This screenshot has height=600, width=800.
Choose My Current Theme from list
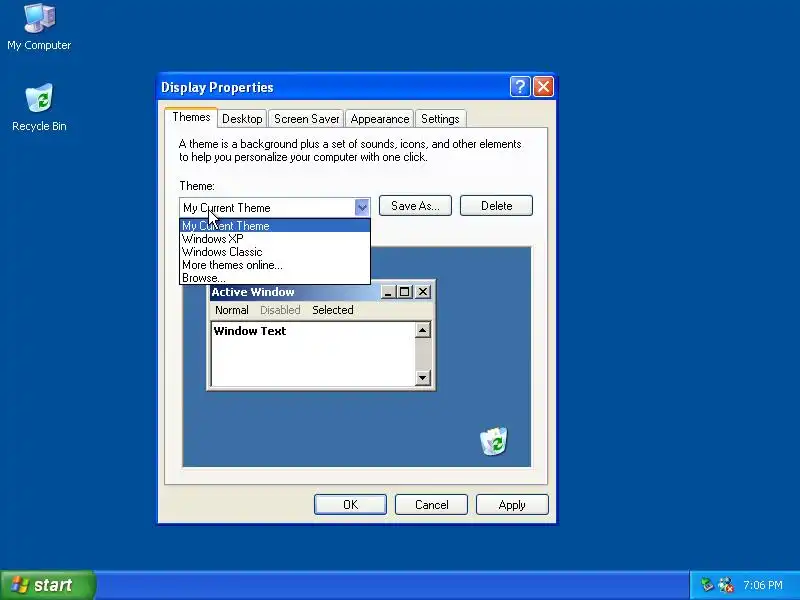pos(275,226)
